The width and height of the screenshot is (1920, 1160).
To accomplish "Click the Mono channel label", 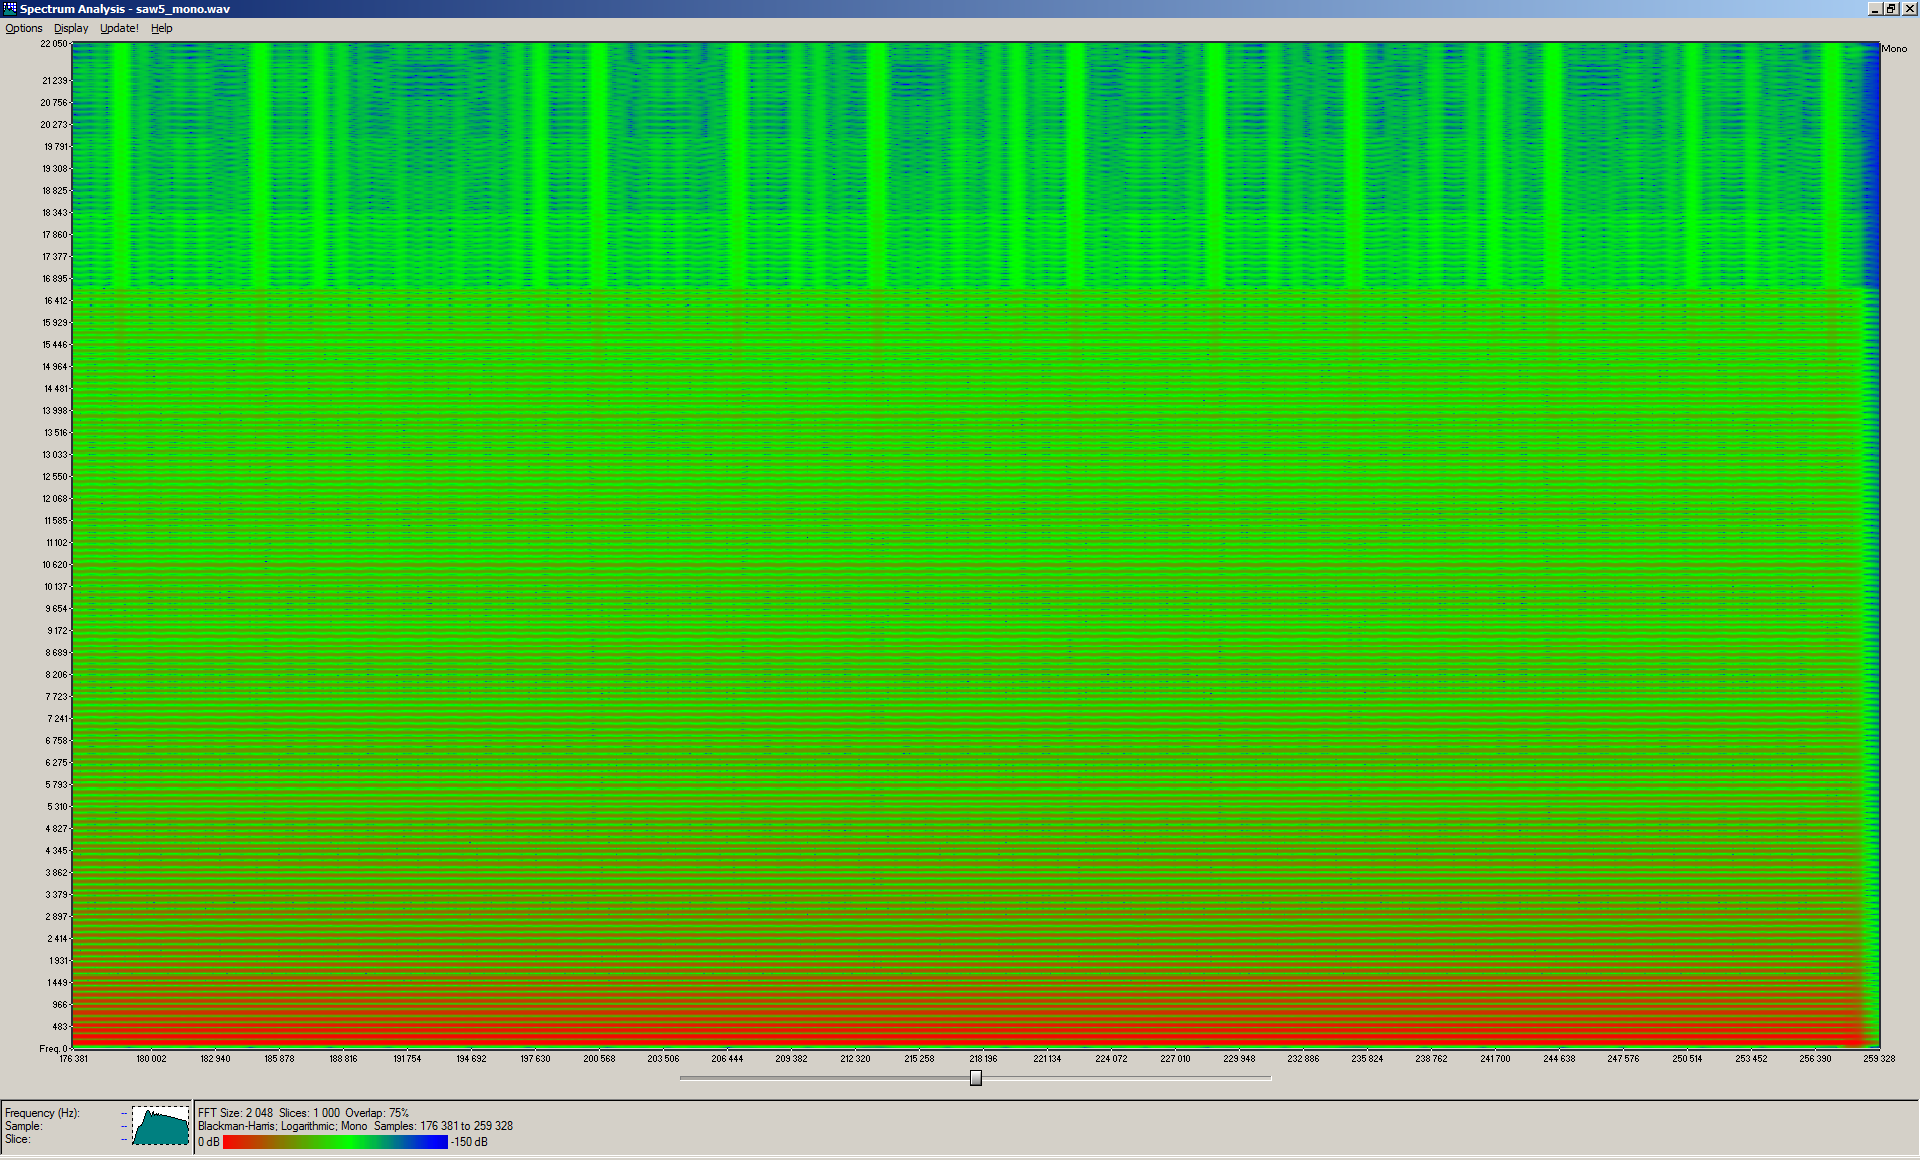I will click(1894, 48).
